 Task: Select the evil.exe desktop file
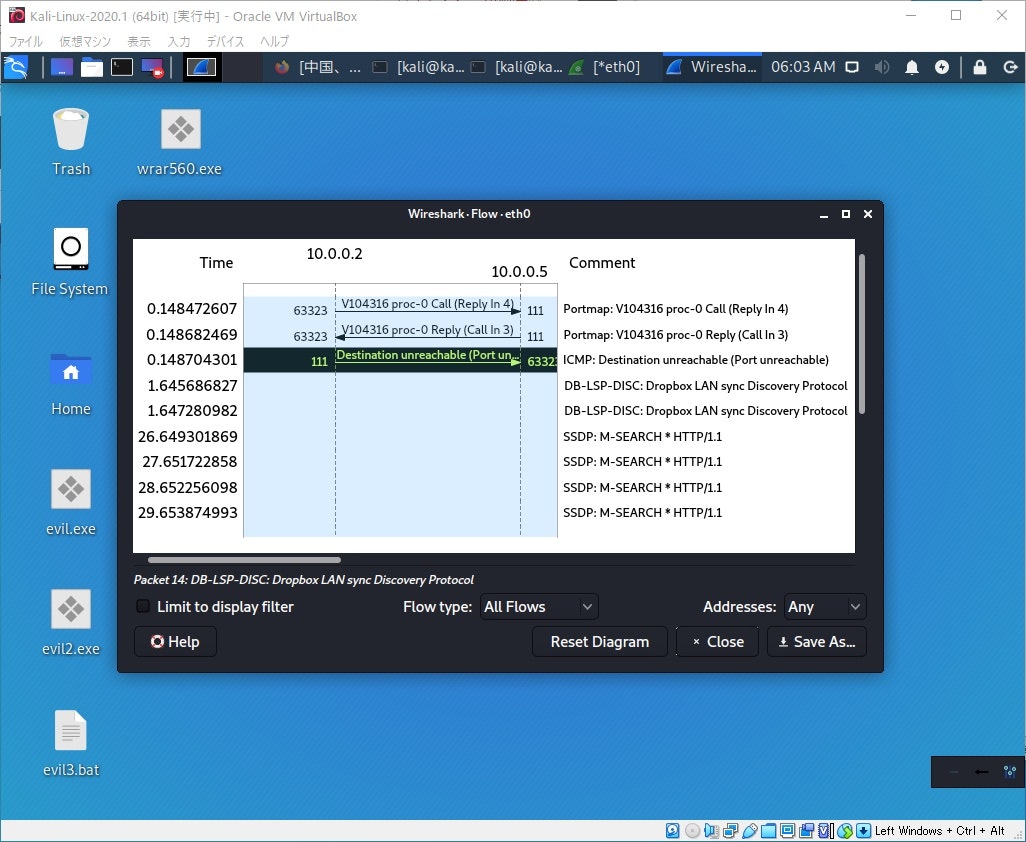coord(71,502)
